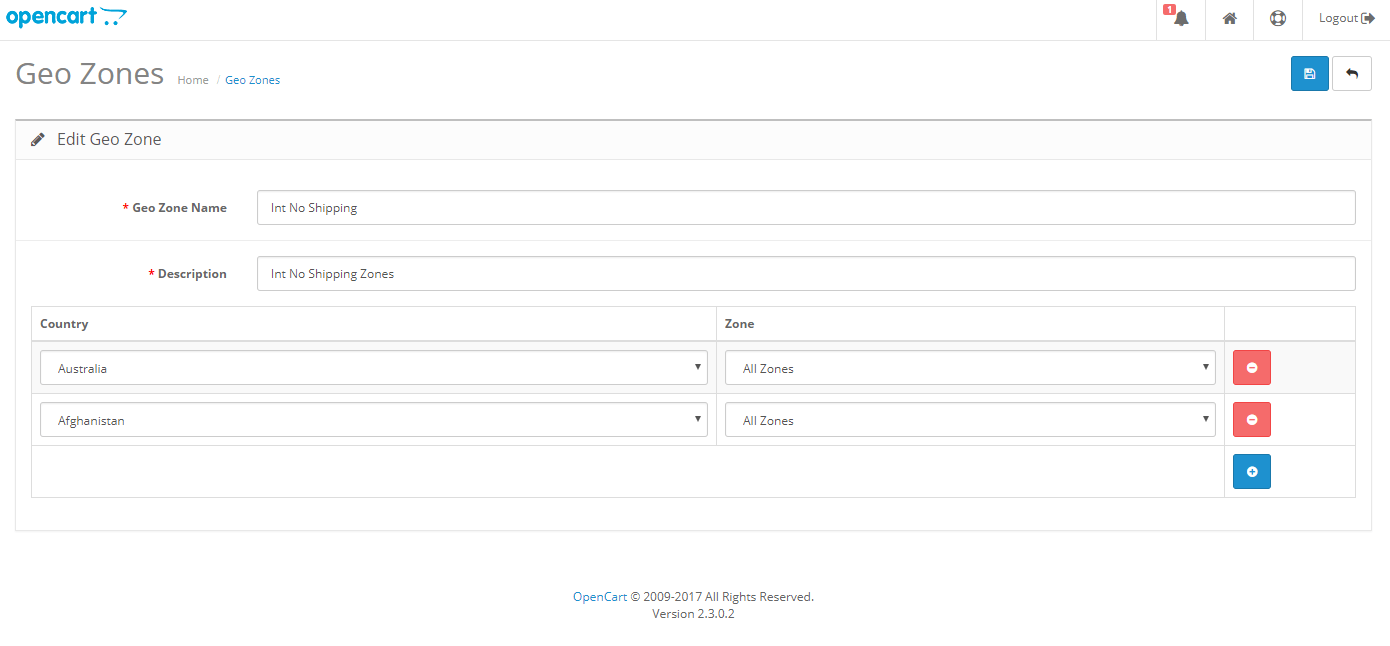Open the Afghanistan country dropdown
1390x646 pixels.
point(373,419)
